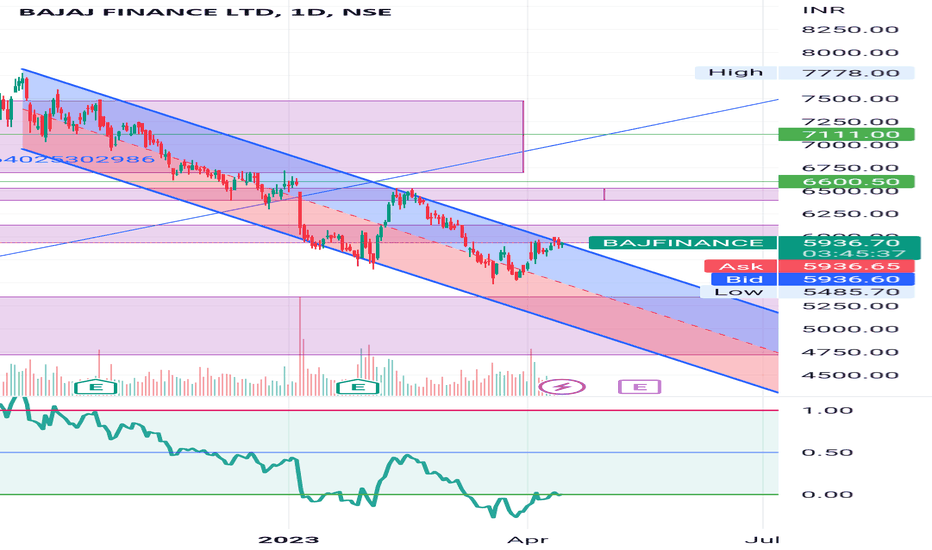932x550 pixels.
Task: Click the 6250.00 price axis value
Action: tap(850, 214)
